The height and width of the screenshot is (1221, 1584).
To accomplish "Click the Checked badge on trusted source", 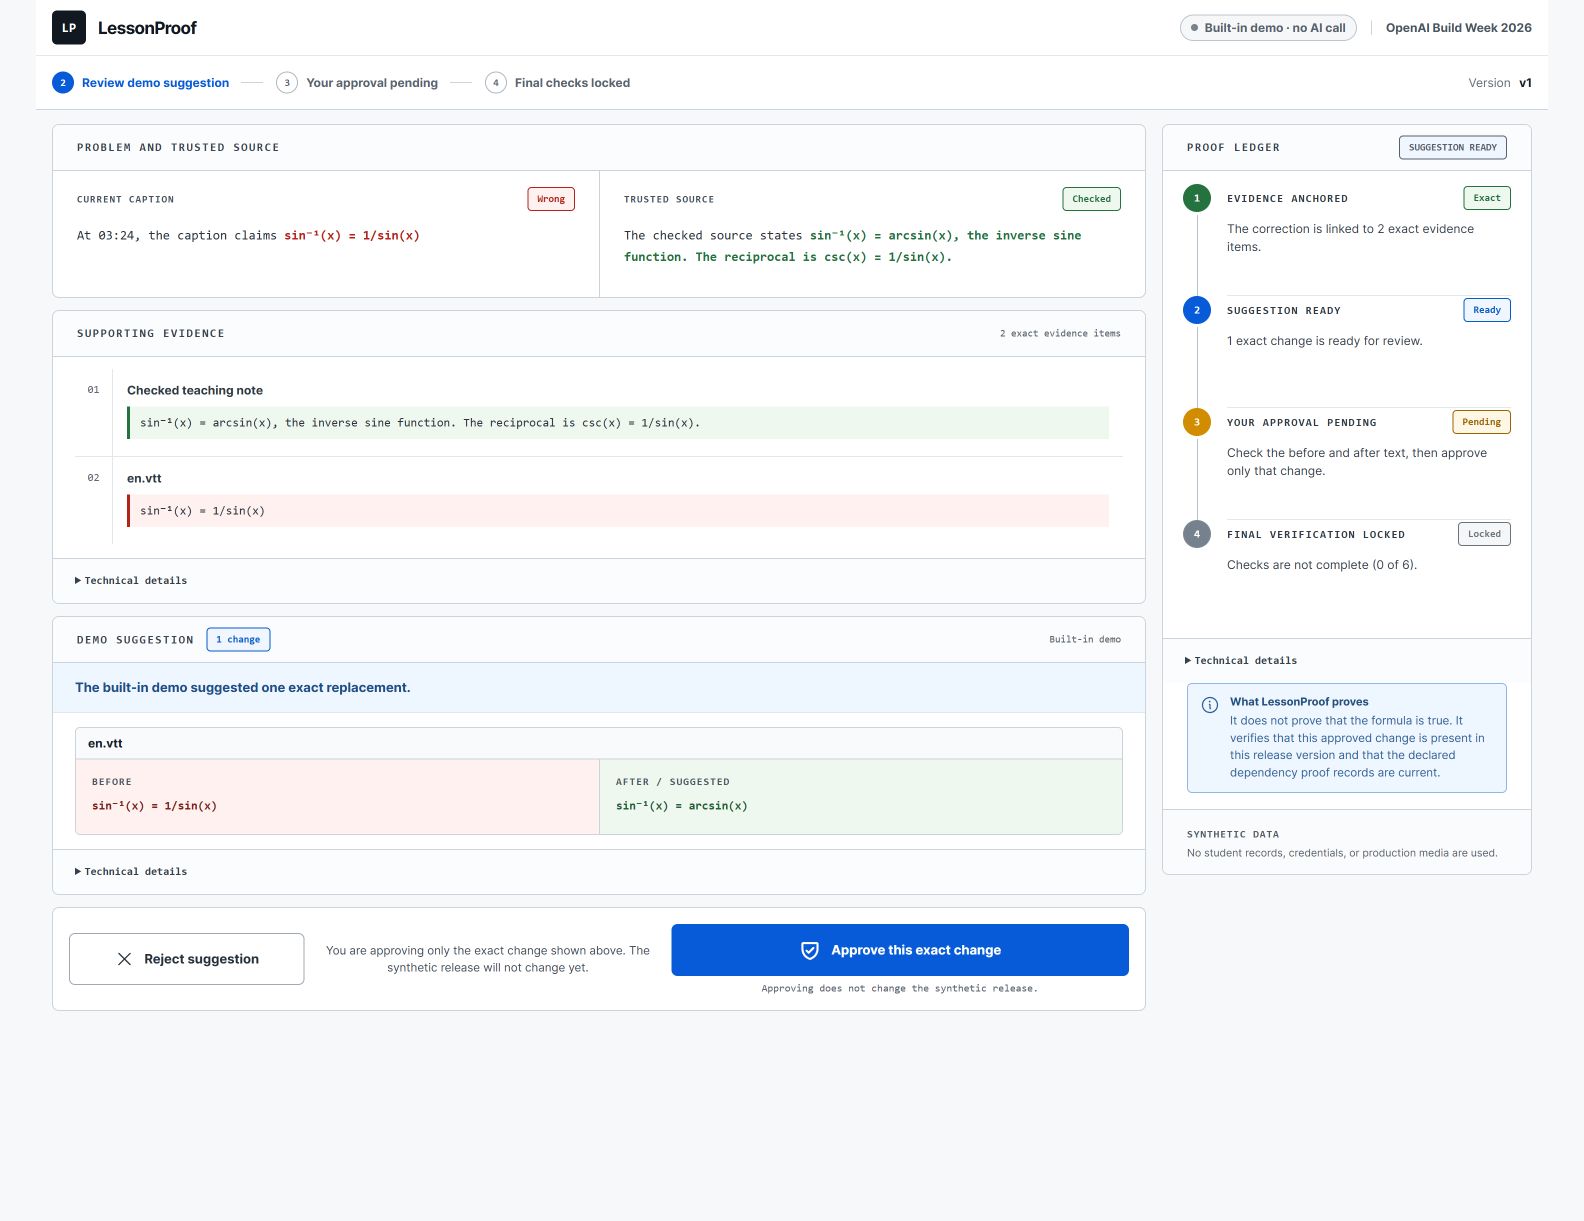I will point(1092,199).
